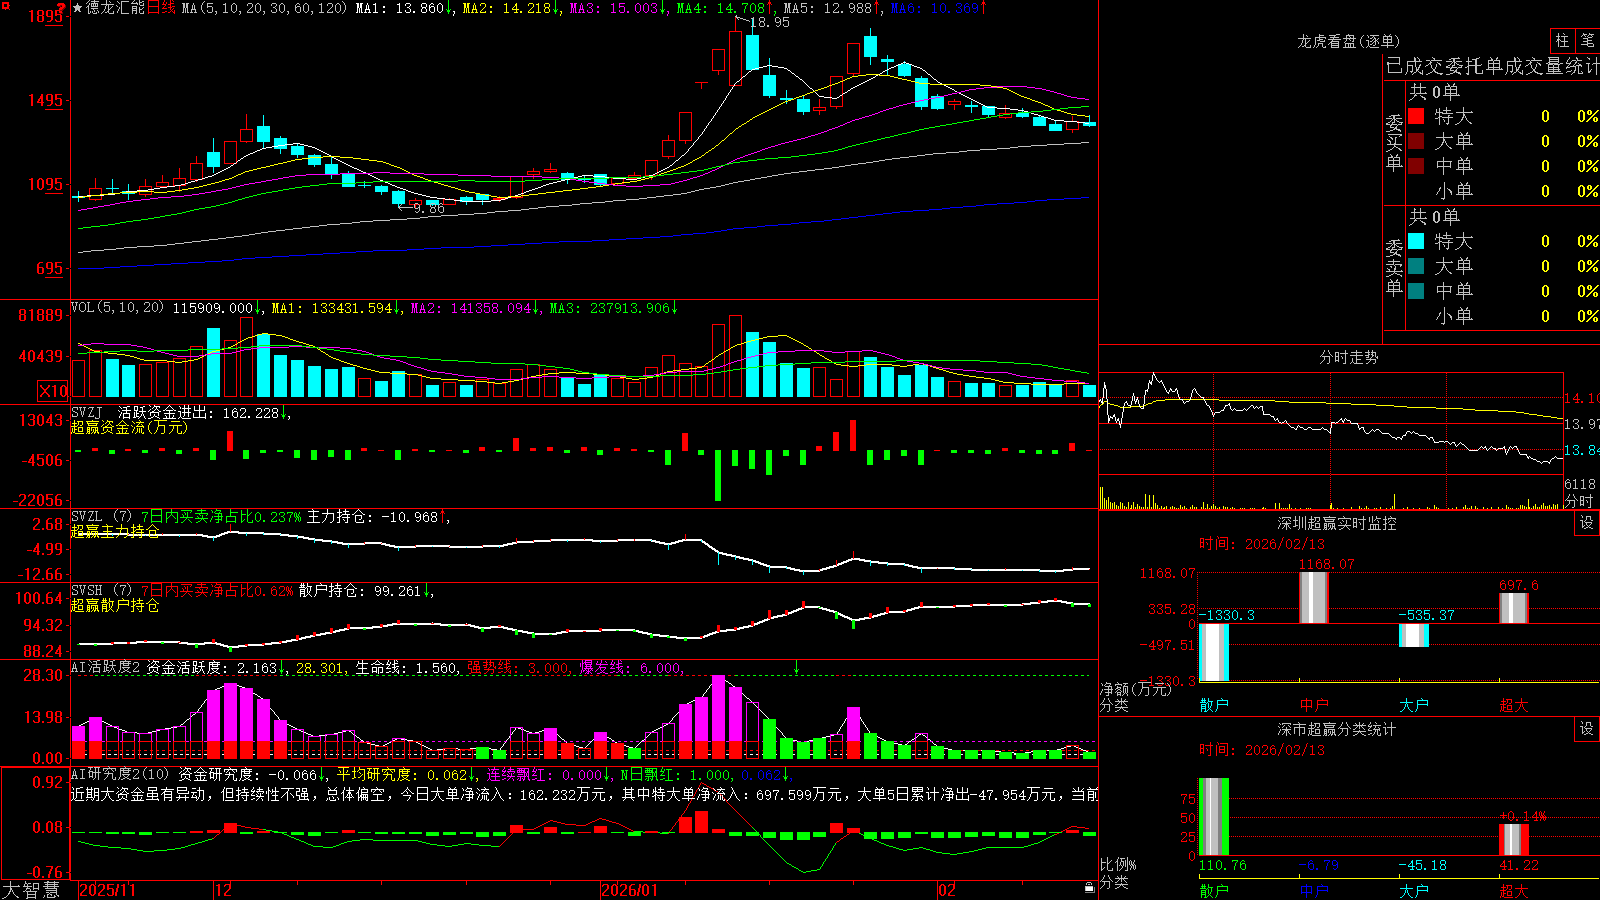Click the 695 price axis value

click(50, 268)
